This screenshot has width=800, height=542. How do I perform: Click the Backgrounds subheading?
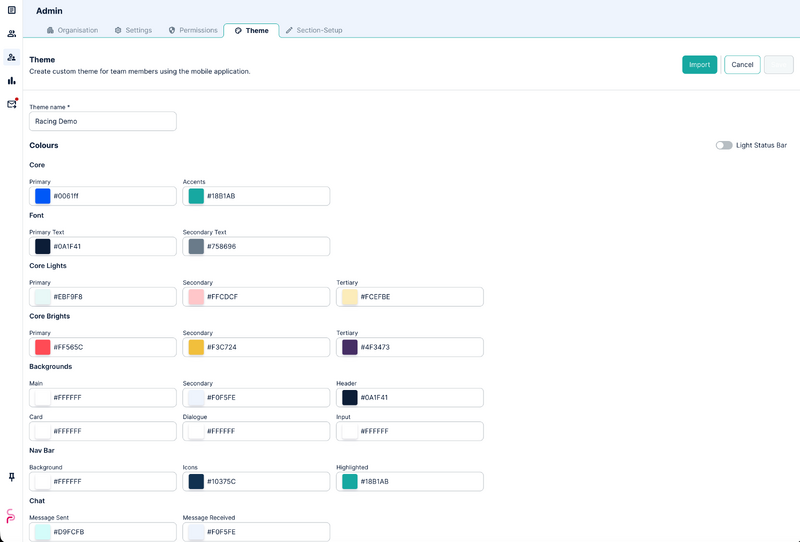click(x=51, y=366)
